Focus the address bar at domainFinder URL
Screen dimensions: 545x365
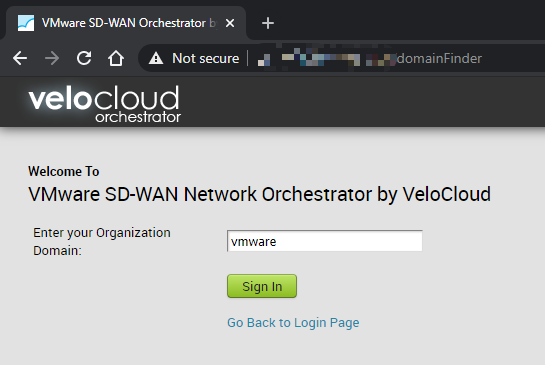(439, 58)
